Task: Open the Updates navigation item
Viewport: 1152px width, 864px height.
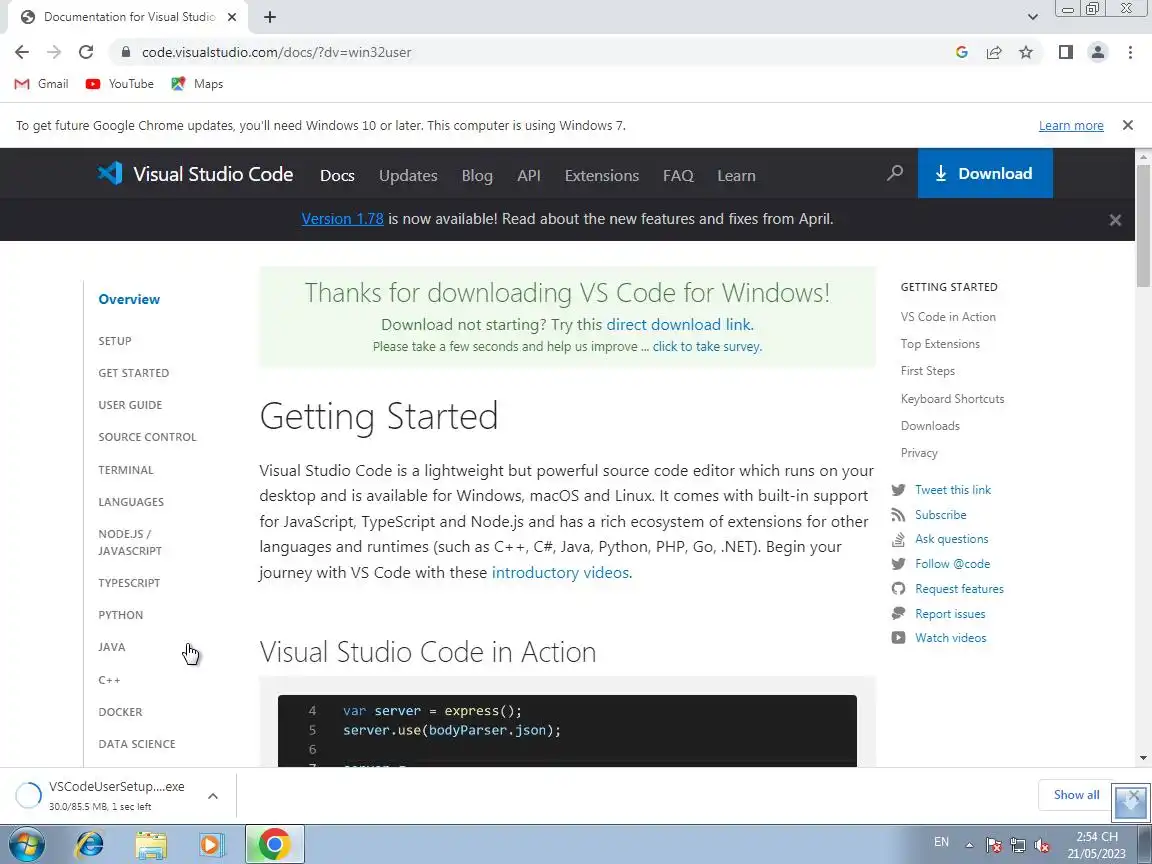Action: 408,176
